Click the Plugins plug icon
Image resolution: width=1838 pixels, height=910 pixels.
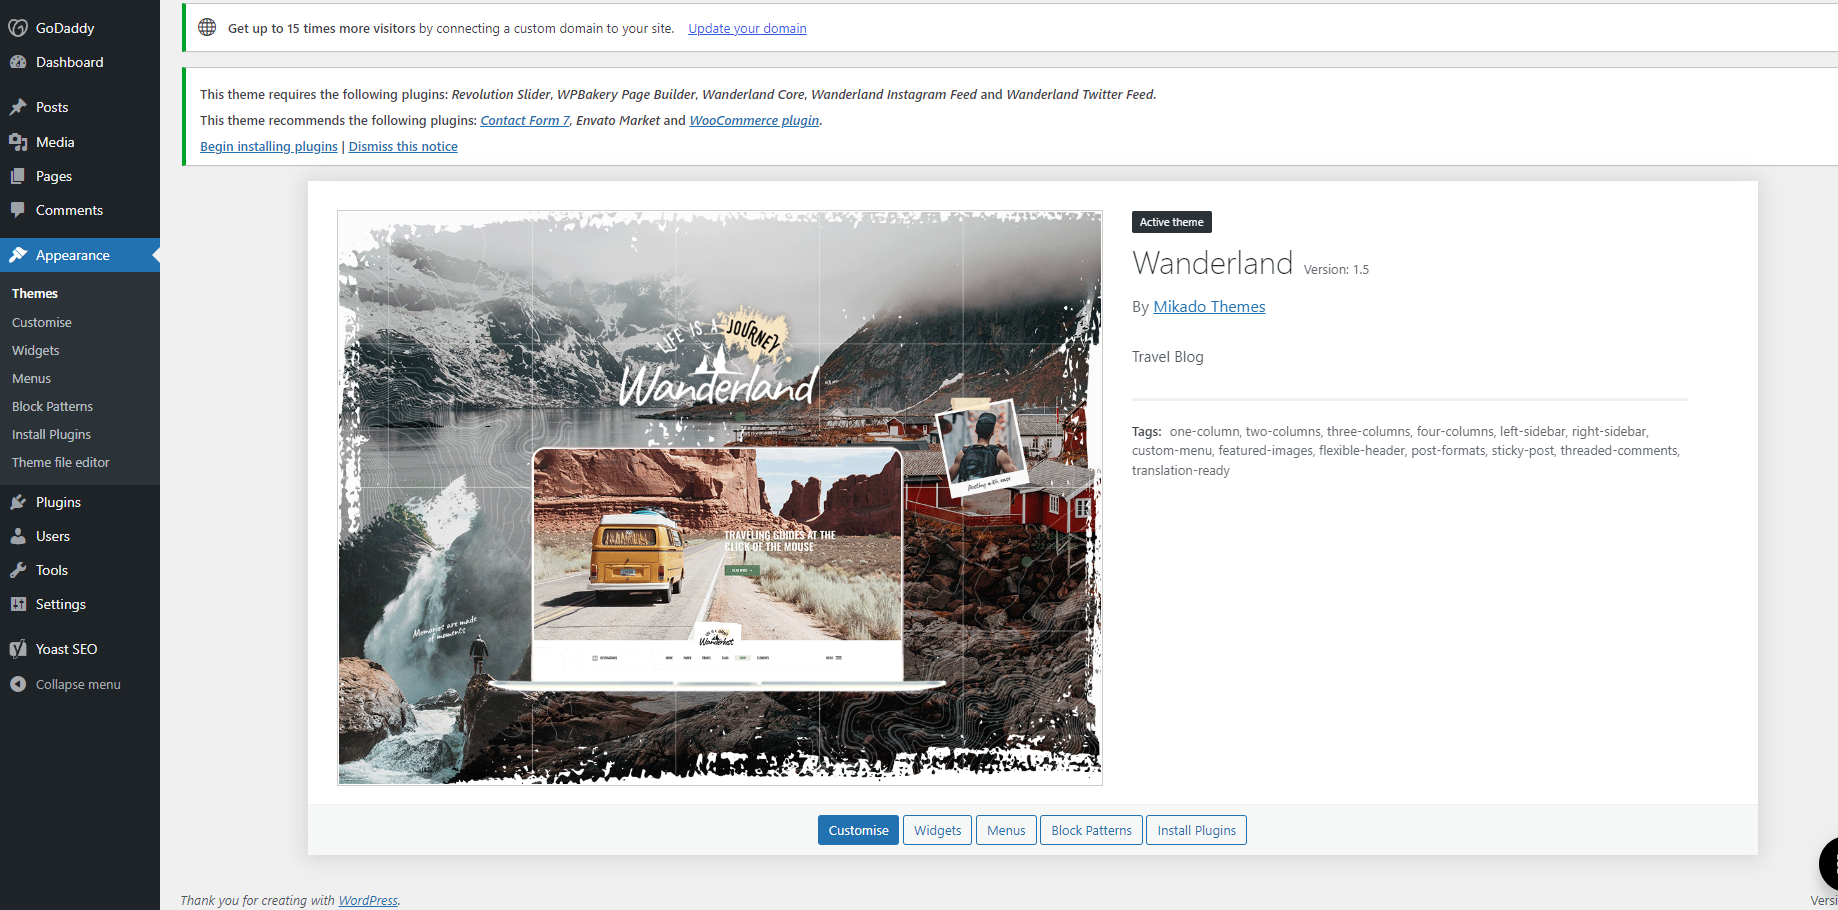point(18,502)
